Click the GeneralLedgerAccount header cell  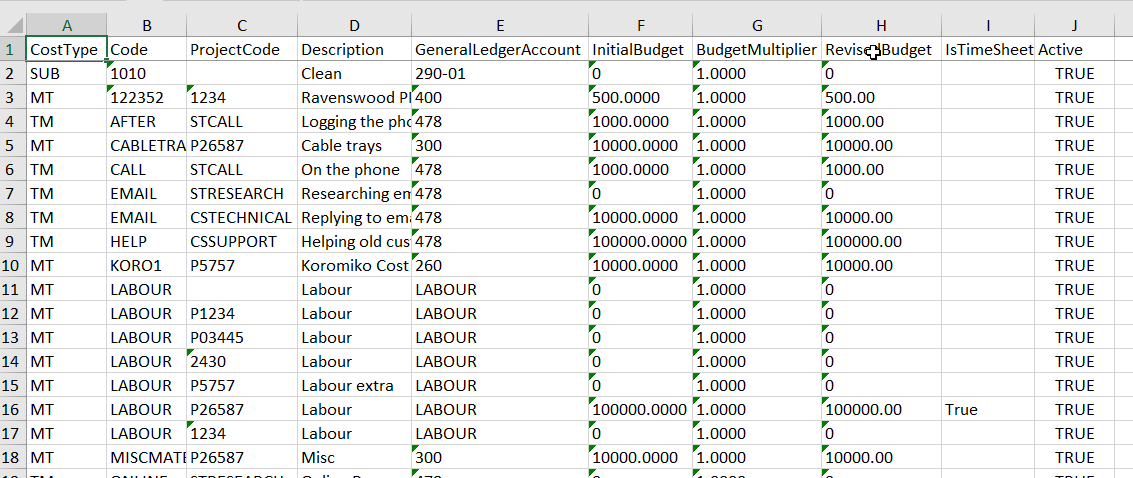click(499, 49)
